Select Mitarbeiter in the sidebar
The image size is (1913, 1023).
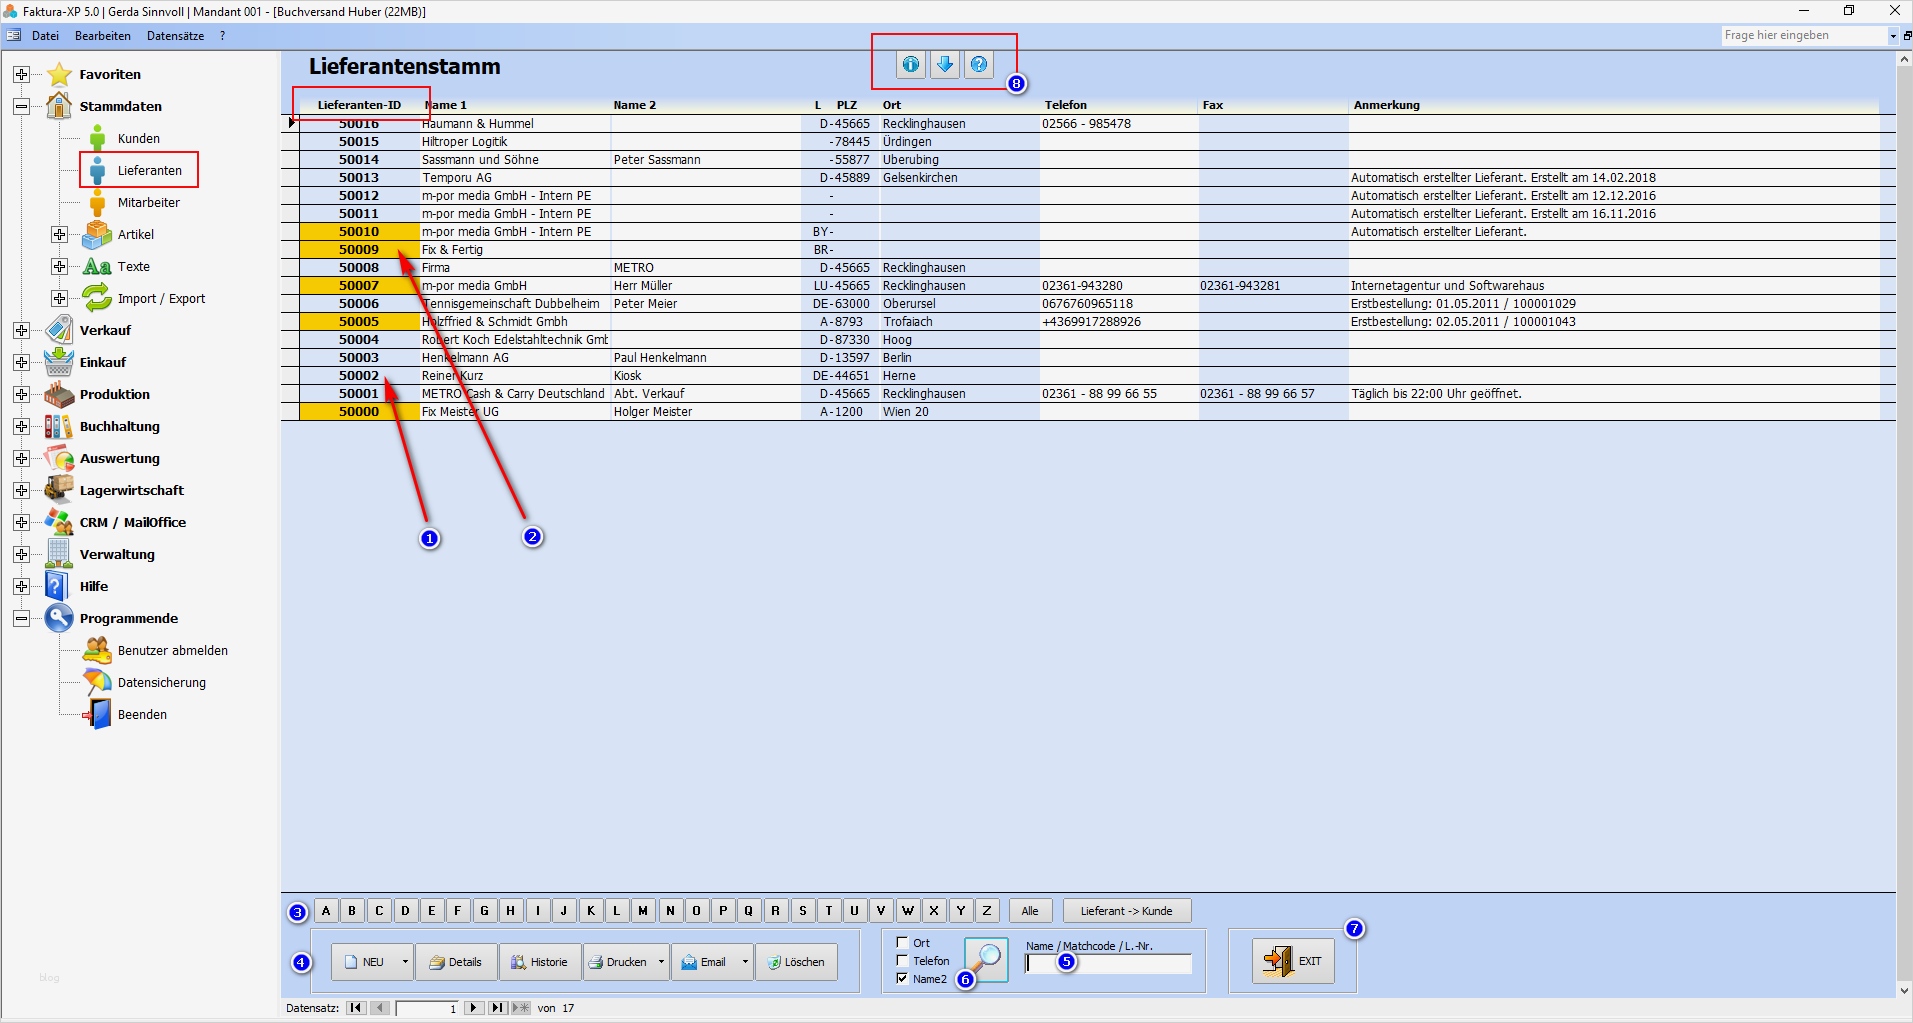(x=148, y=202)
